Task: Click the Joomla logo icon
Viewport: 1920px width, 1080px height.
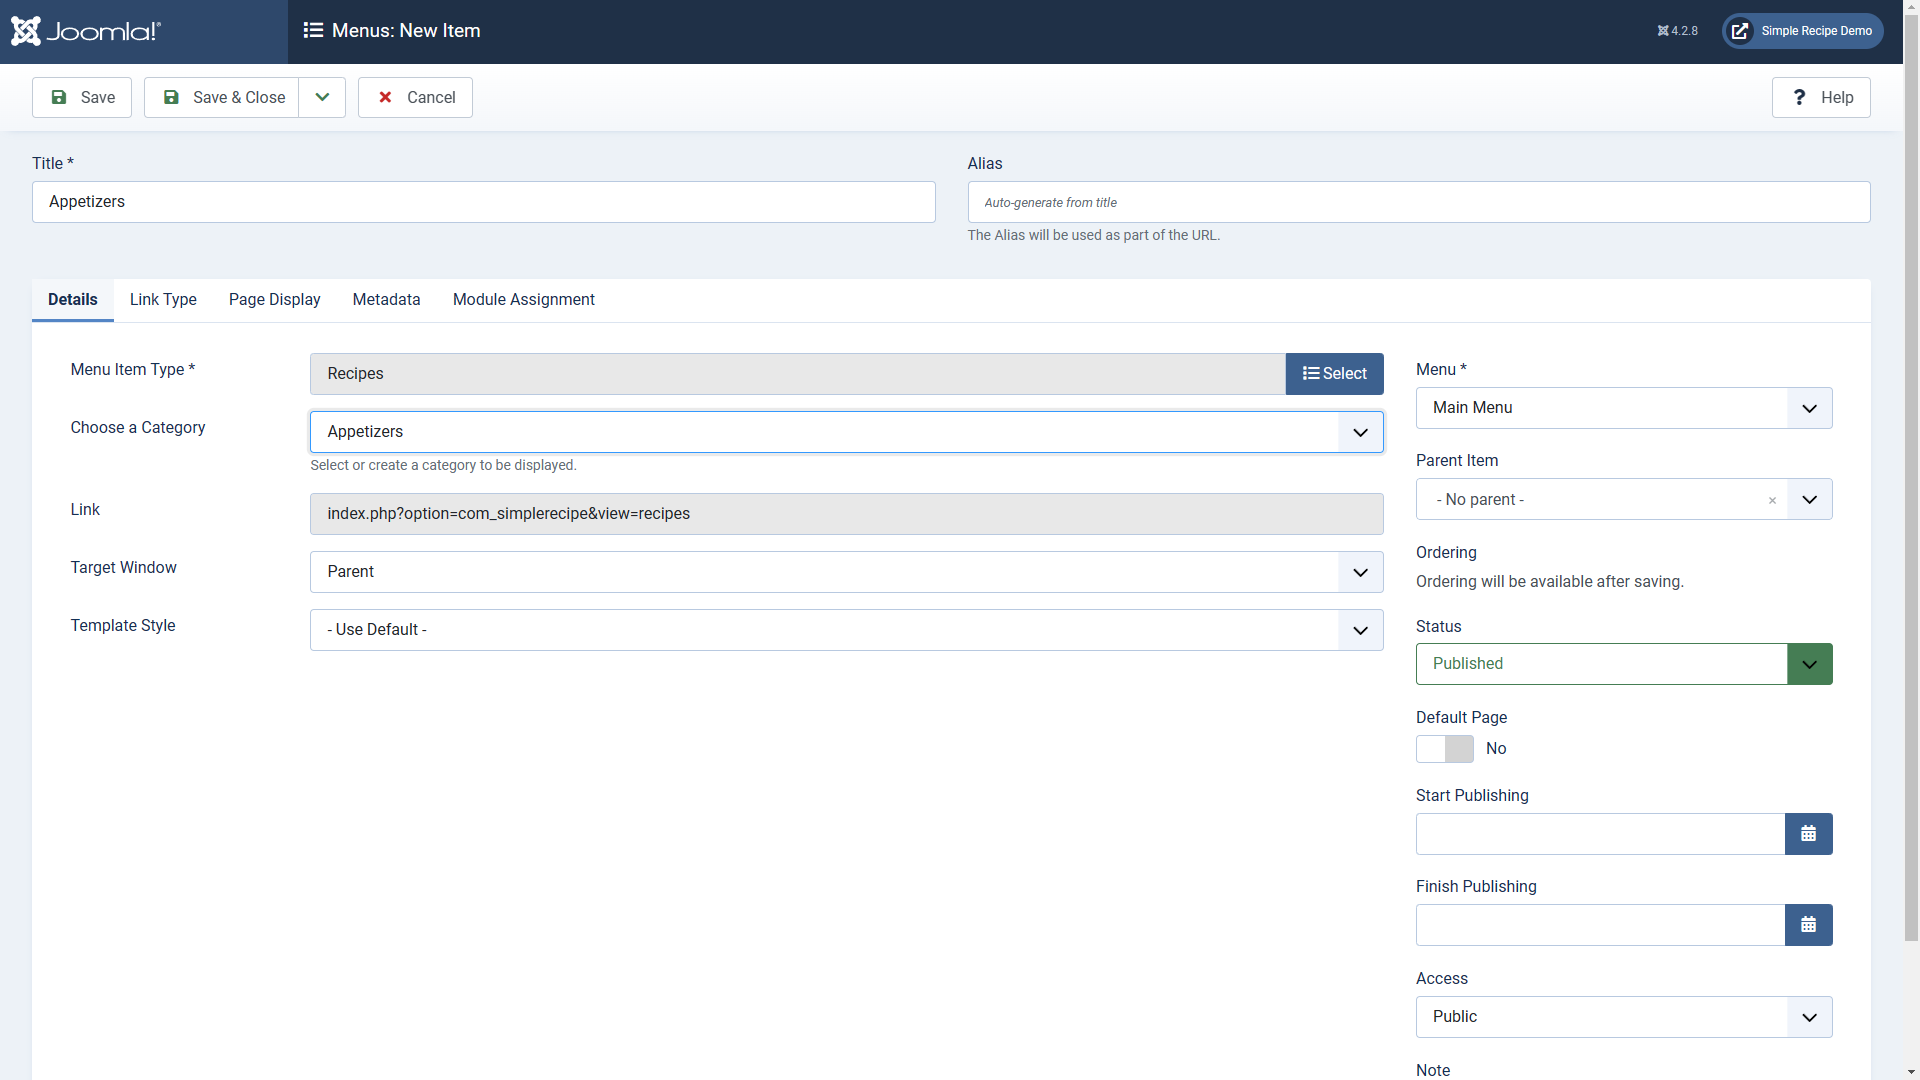Action: point(27,31)
